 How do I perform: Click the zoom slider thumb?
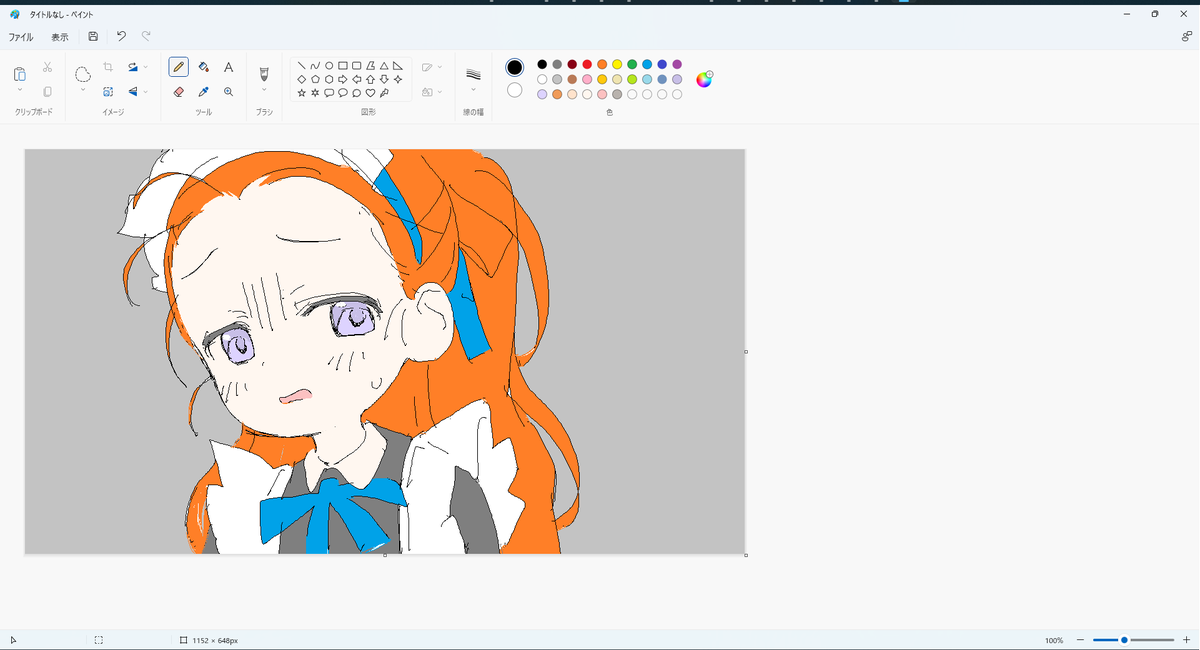click(x=1124, y=640)
